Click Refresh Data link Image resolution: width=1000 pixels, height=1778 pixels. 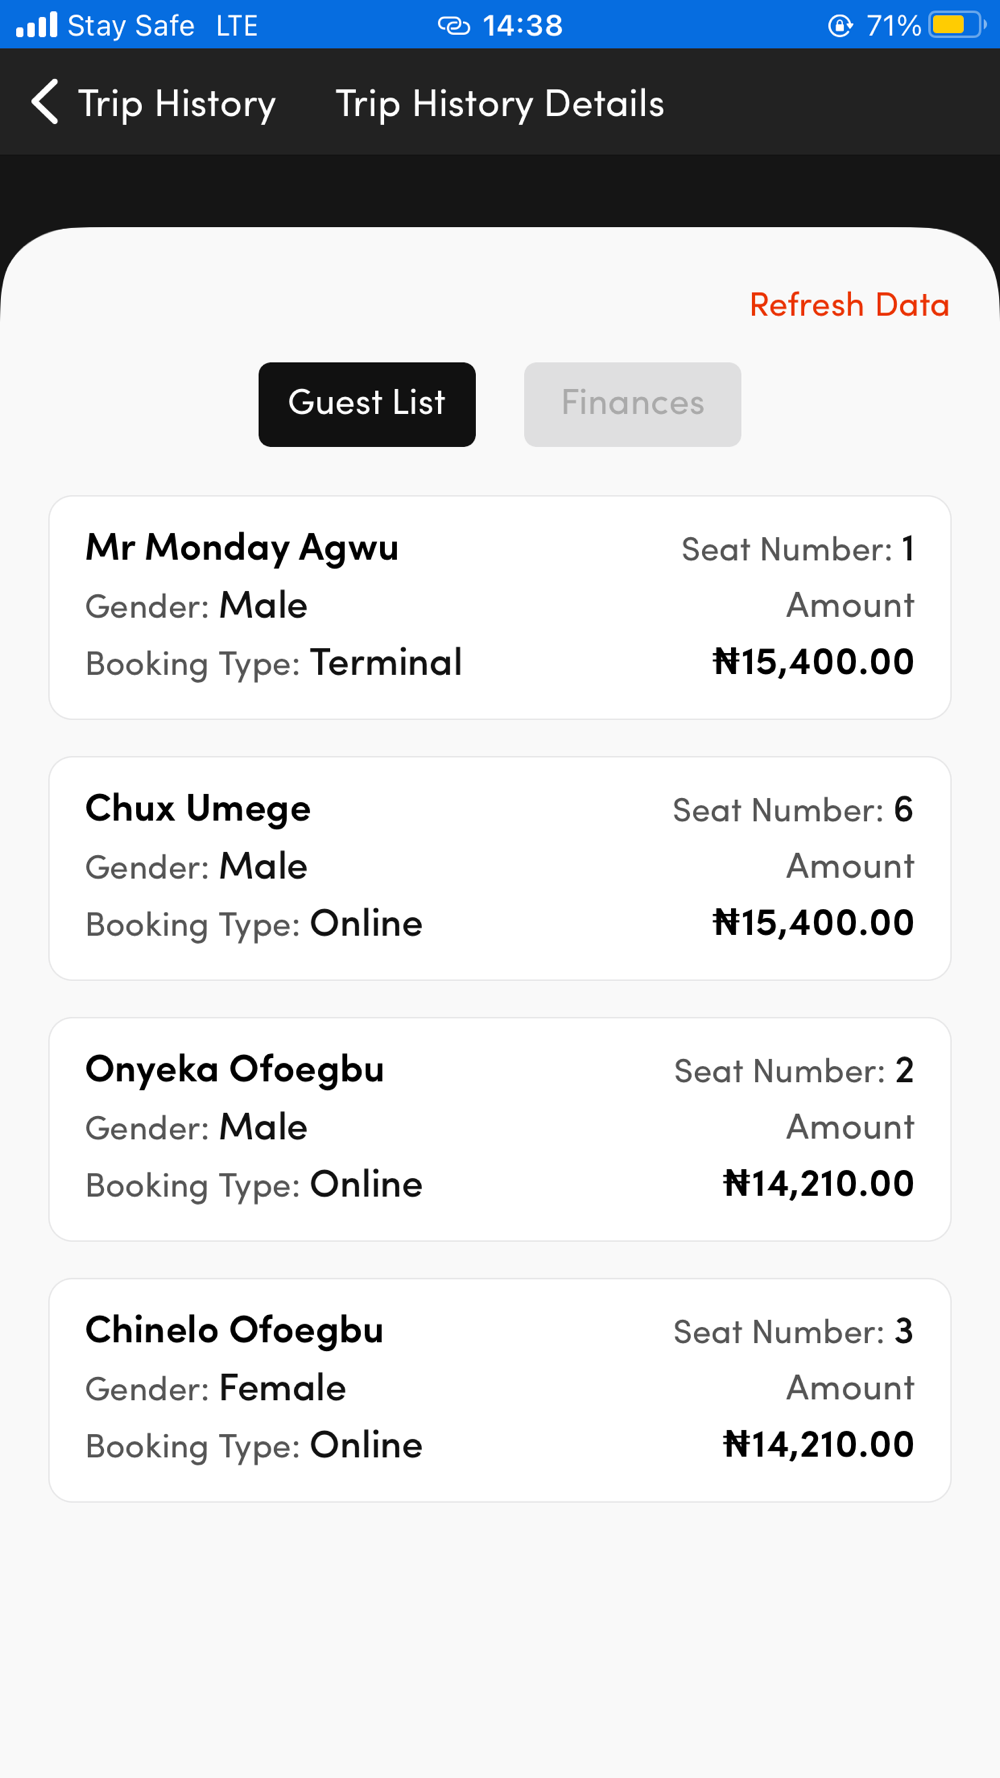coord(849,304)
